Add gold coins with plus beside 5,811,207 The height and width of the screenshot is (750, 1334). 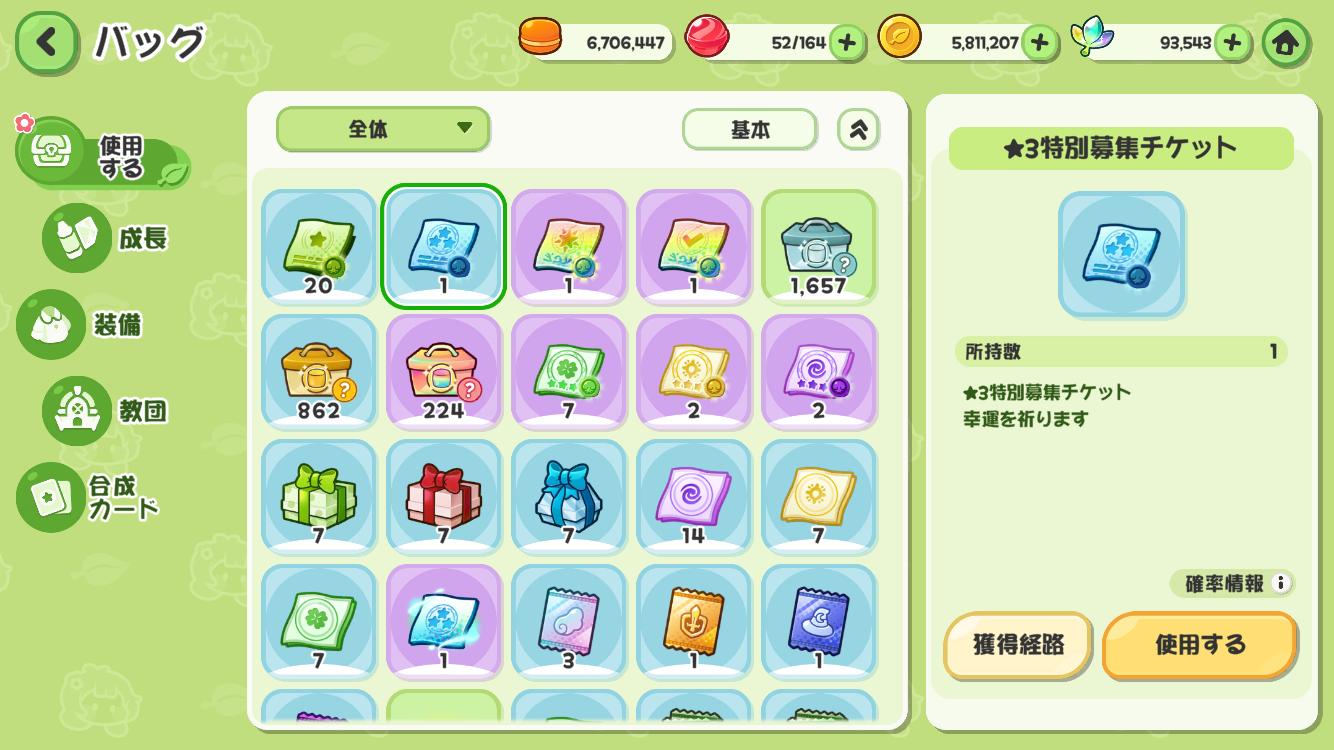1040,43
